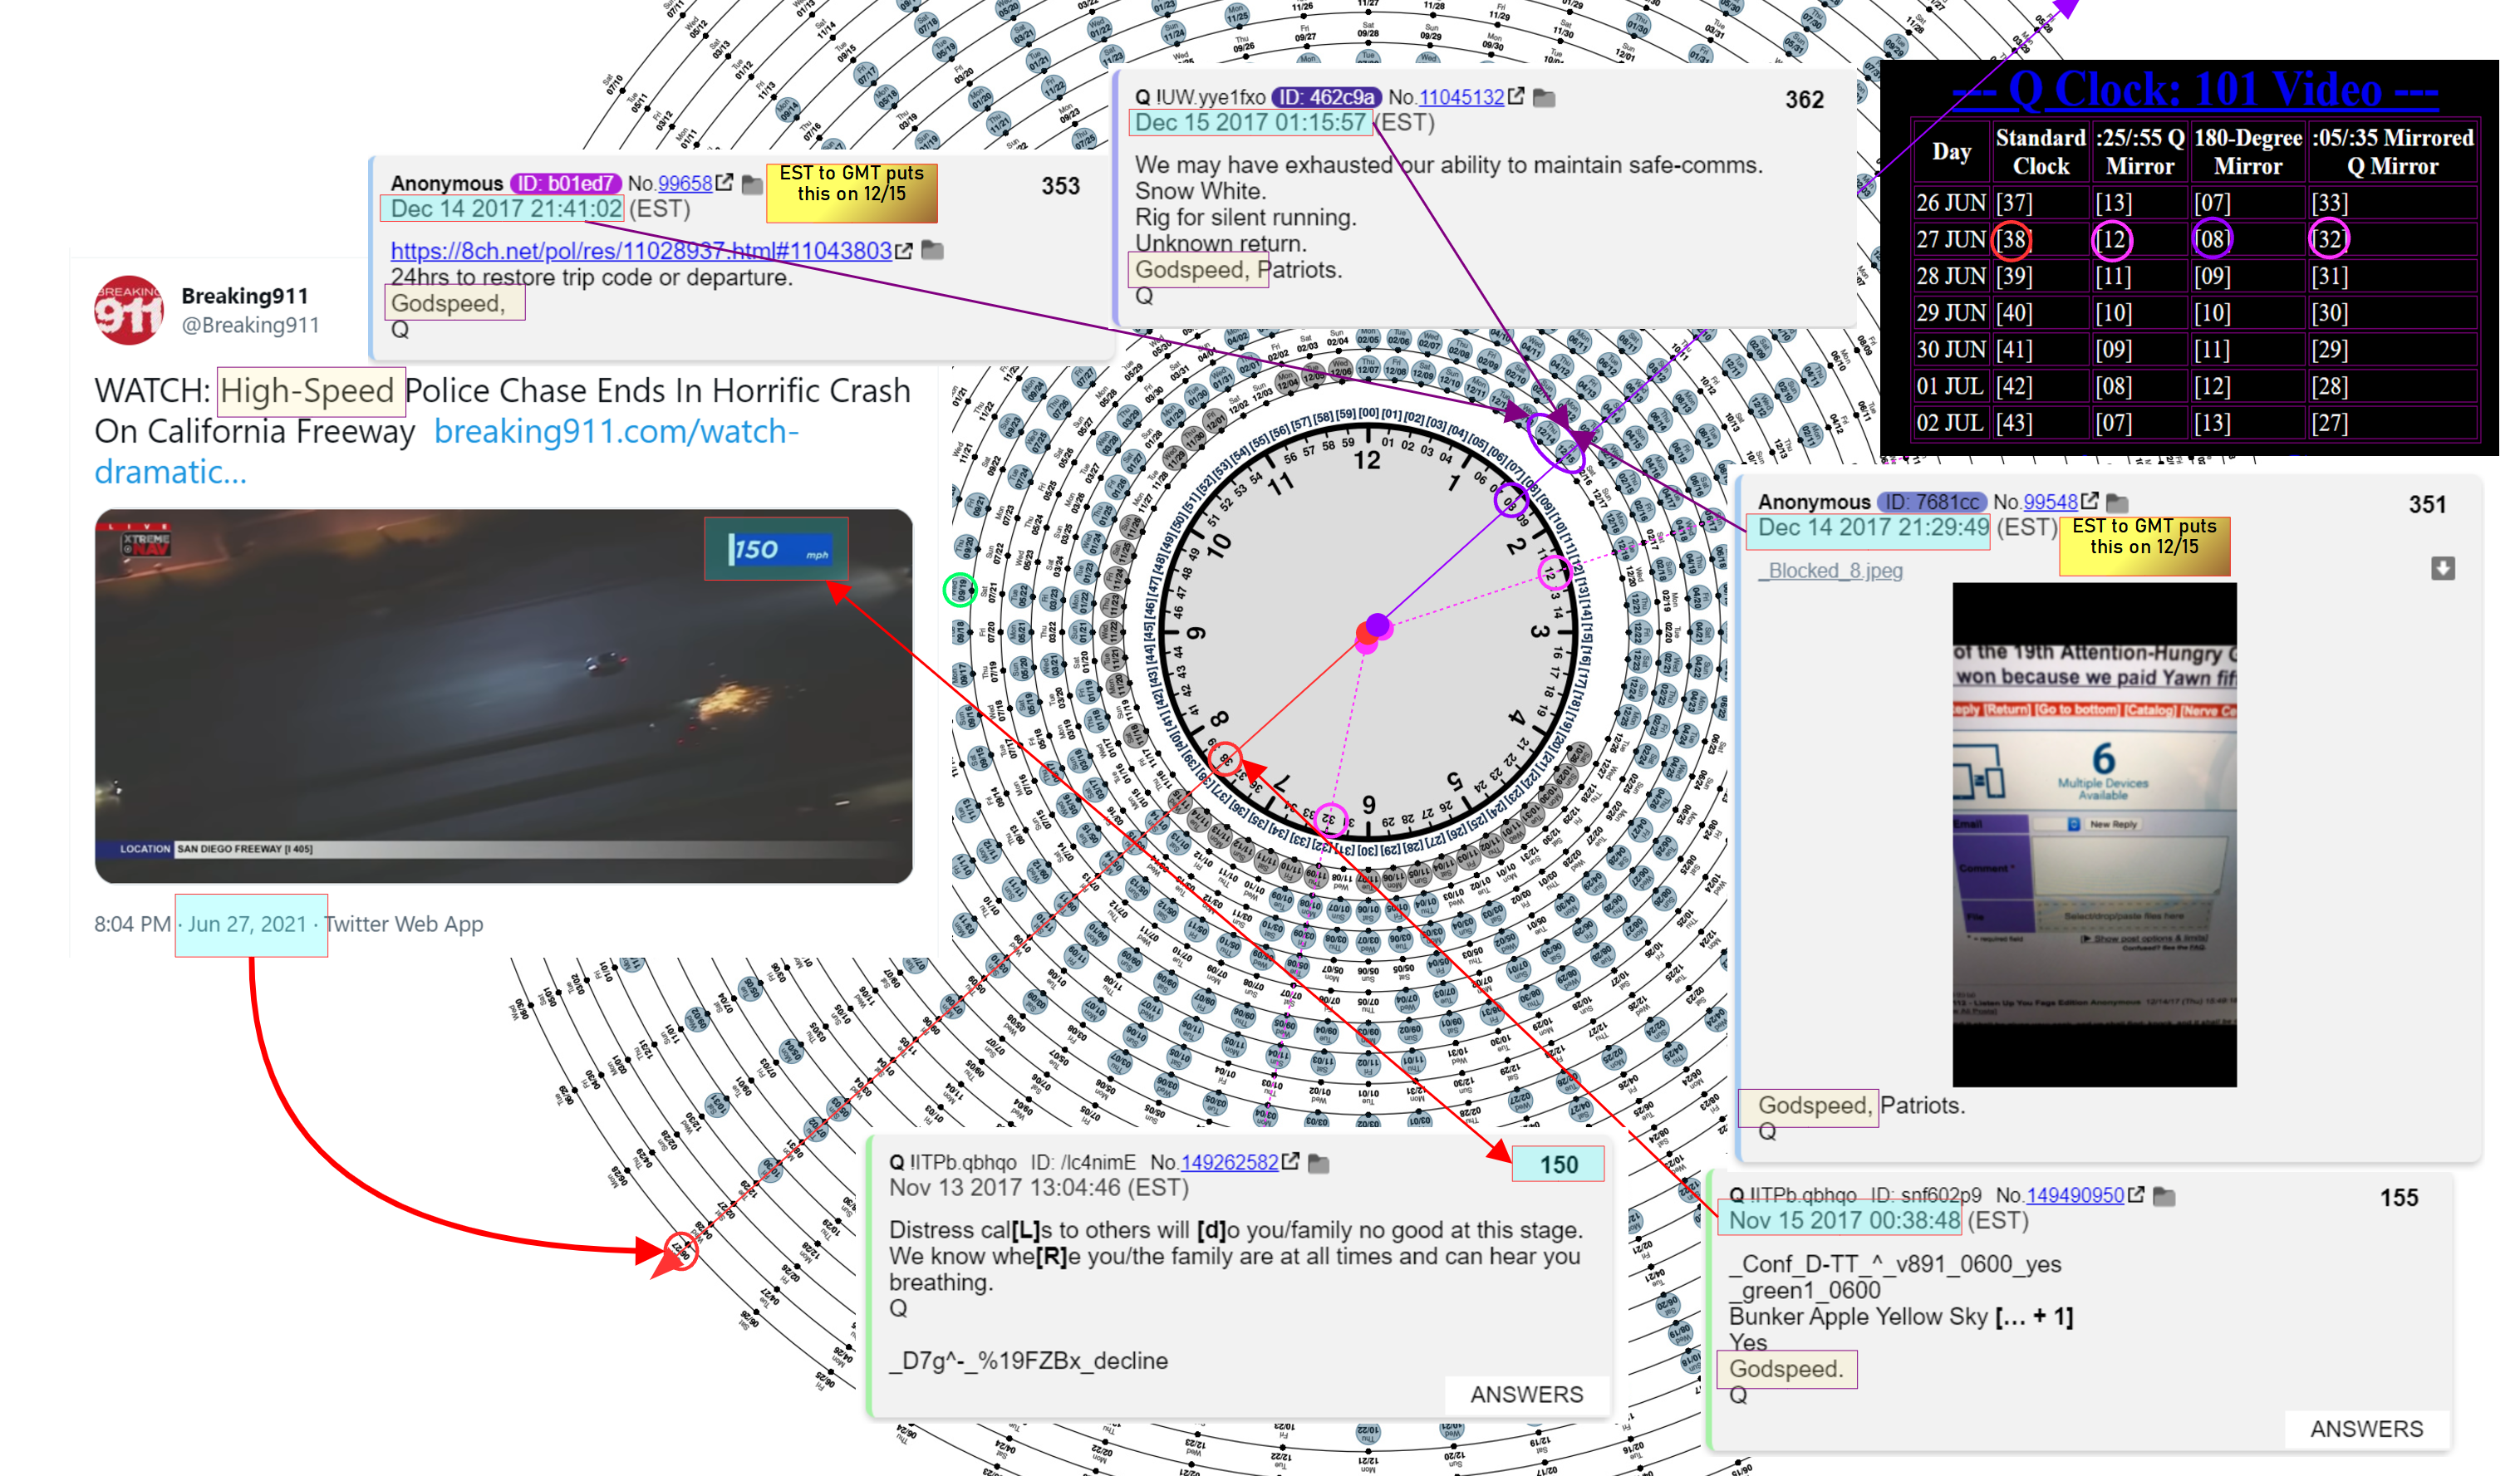This screenshot has height=1476, width=2520.
Task: Play the police chase video thumbnail
Action: point(503,696)
